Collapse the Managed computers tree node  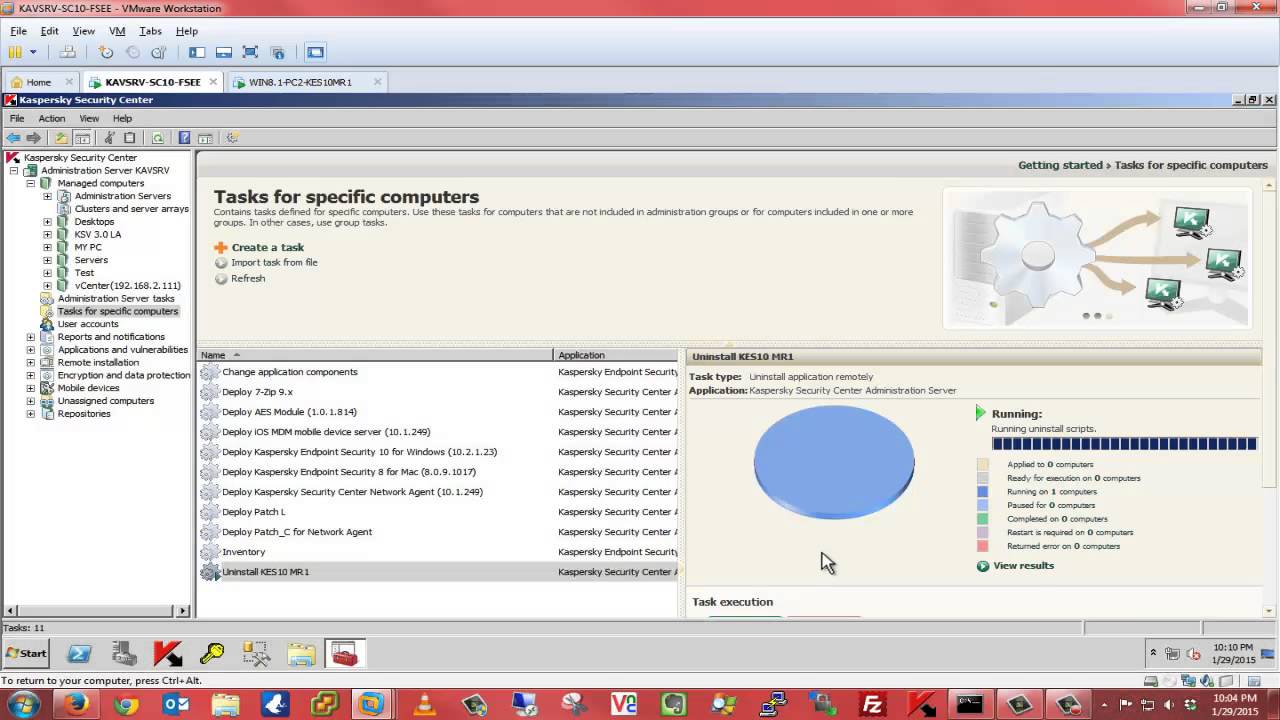(x=31, y=183)
